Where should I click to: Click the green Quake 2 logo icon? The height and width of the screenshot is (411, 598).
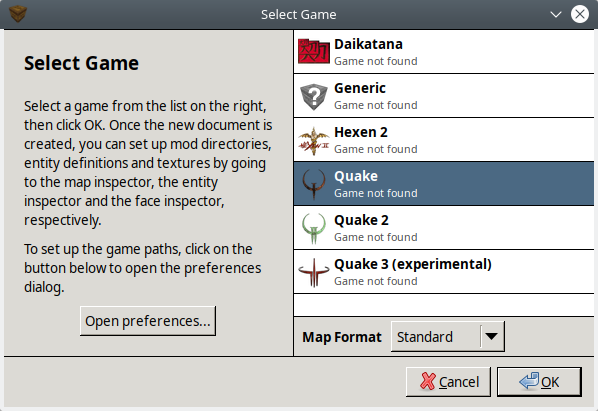click(x=313, y=228)
